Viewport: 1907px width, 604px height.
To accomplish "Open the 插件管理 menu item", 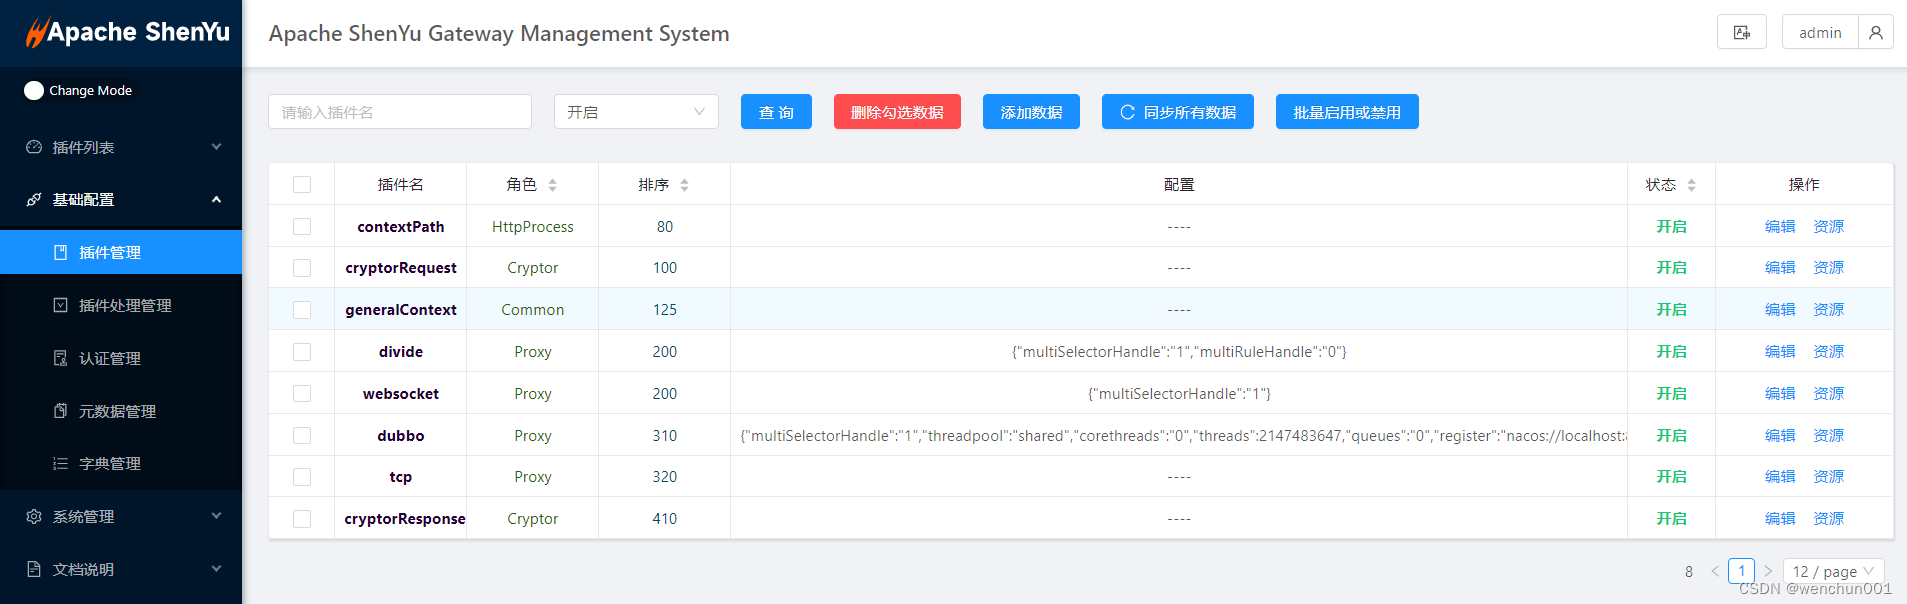I will (x=121, y=252).
